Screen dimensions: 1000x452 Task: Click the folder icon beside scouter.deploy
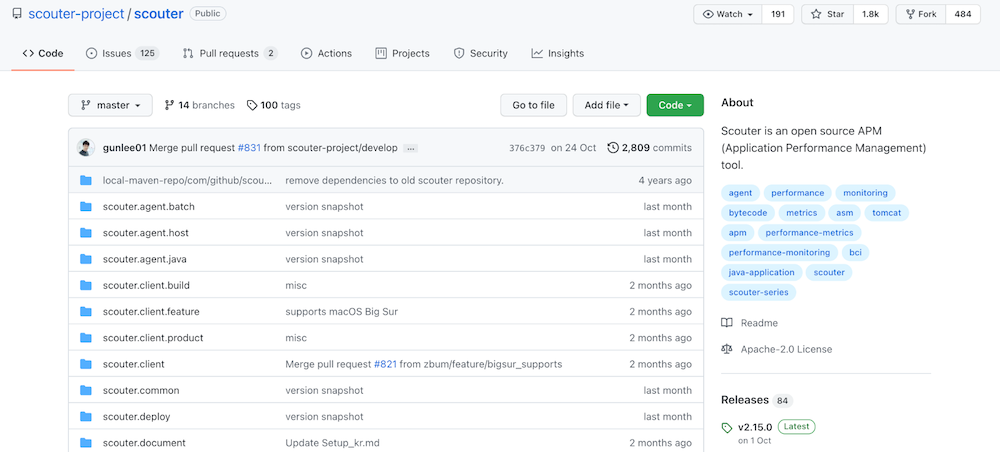pyautogui.click(x=85, y=417)
